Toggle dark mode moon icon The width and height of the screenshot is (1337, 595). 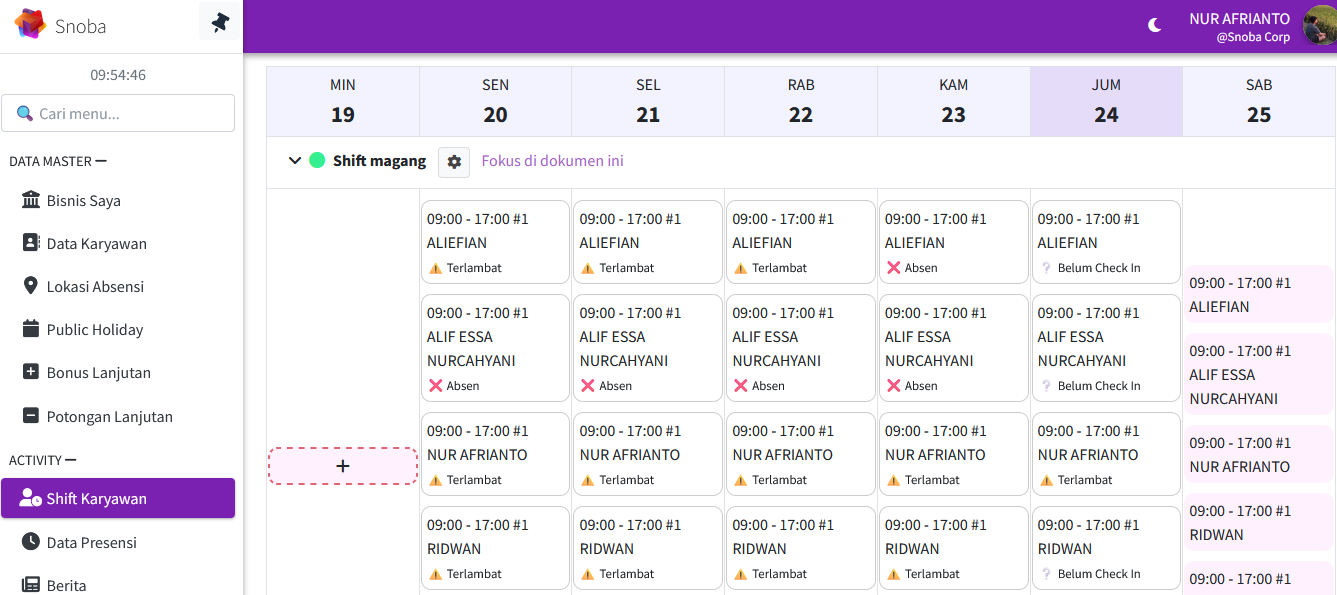click(1154, 26)
